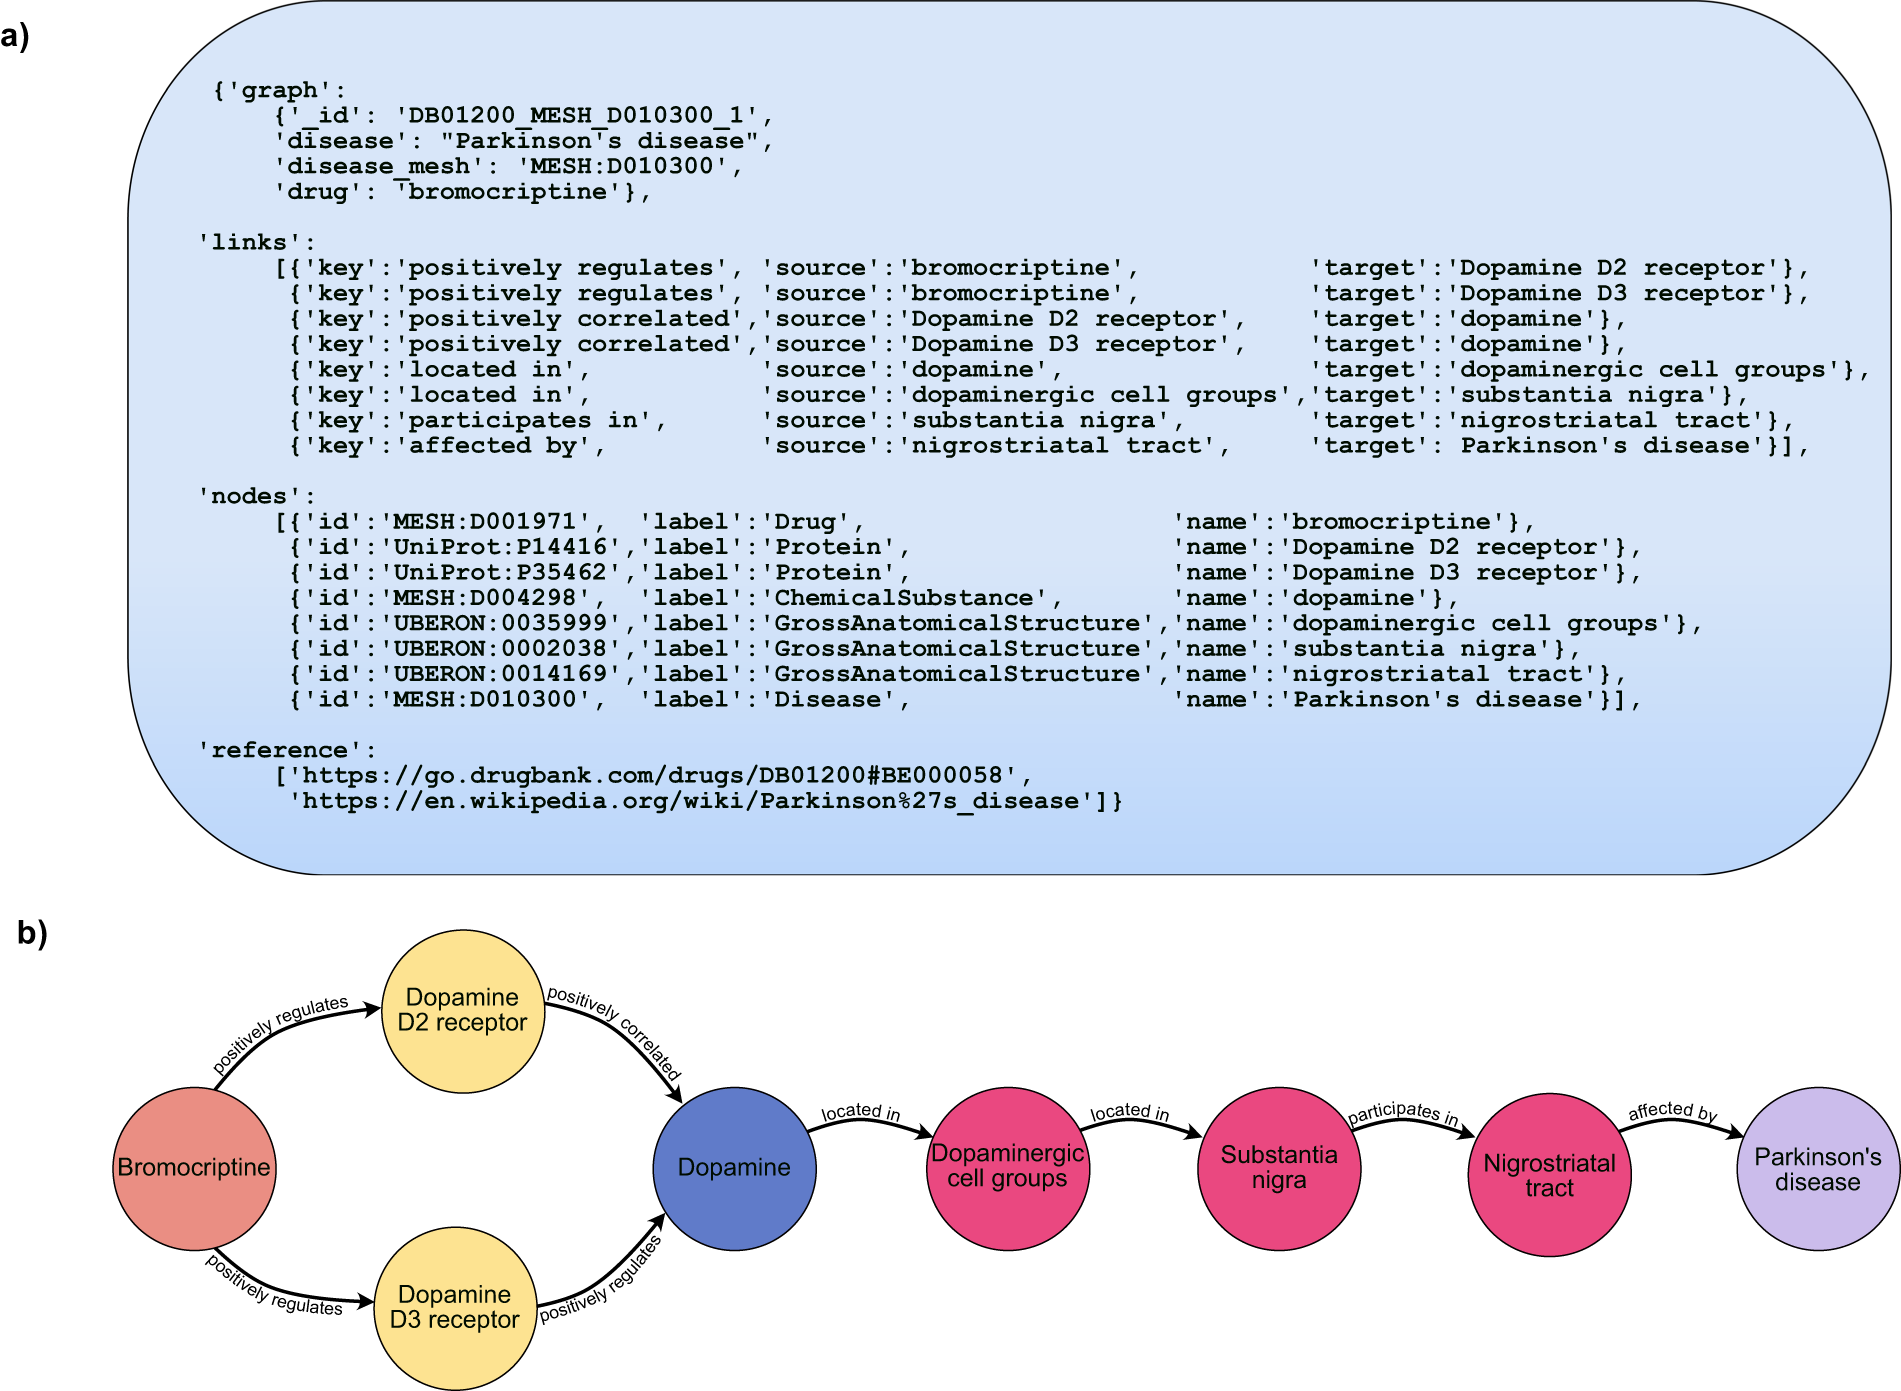This screenshot has width=1901, height=1391.
Task: Click the blue Dopamine node circle
Action: (734, 1168)
